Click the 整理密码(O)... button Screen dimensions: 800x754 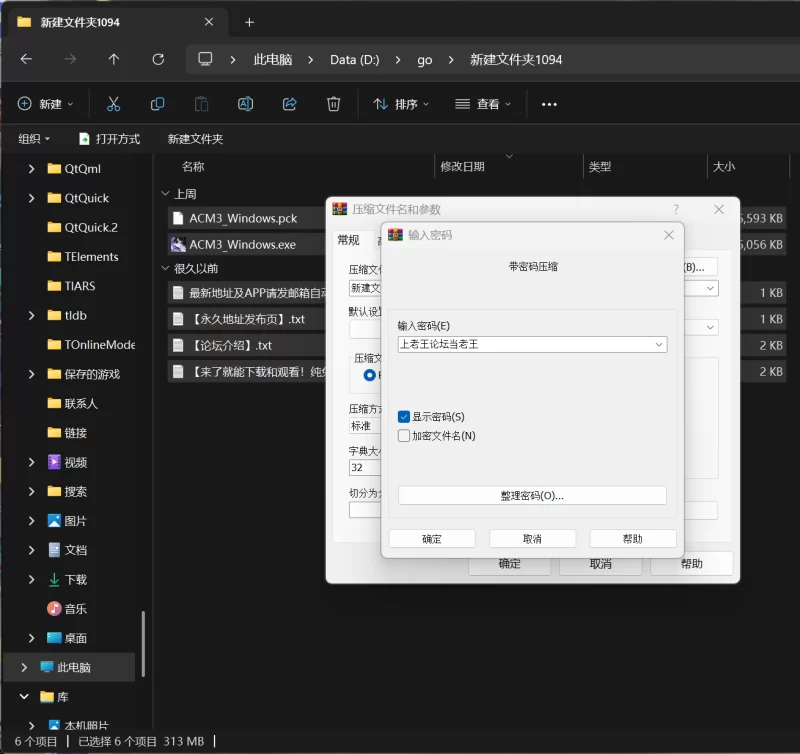tap(532, 495)
